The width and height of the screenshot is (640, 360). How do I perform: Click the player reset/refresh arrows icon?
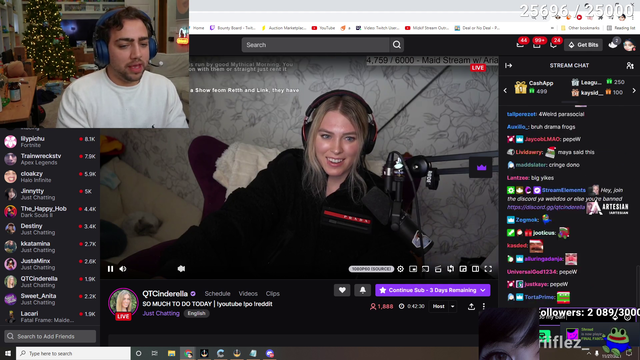[451, 269]
